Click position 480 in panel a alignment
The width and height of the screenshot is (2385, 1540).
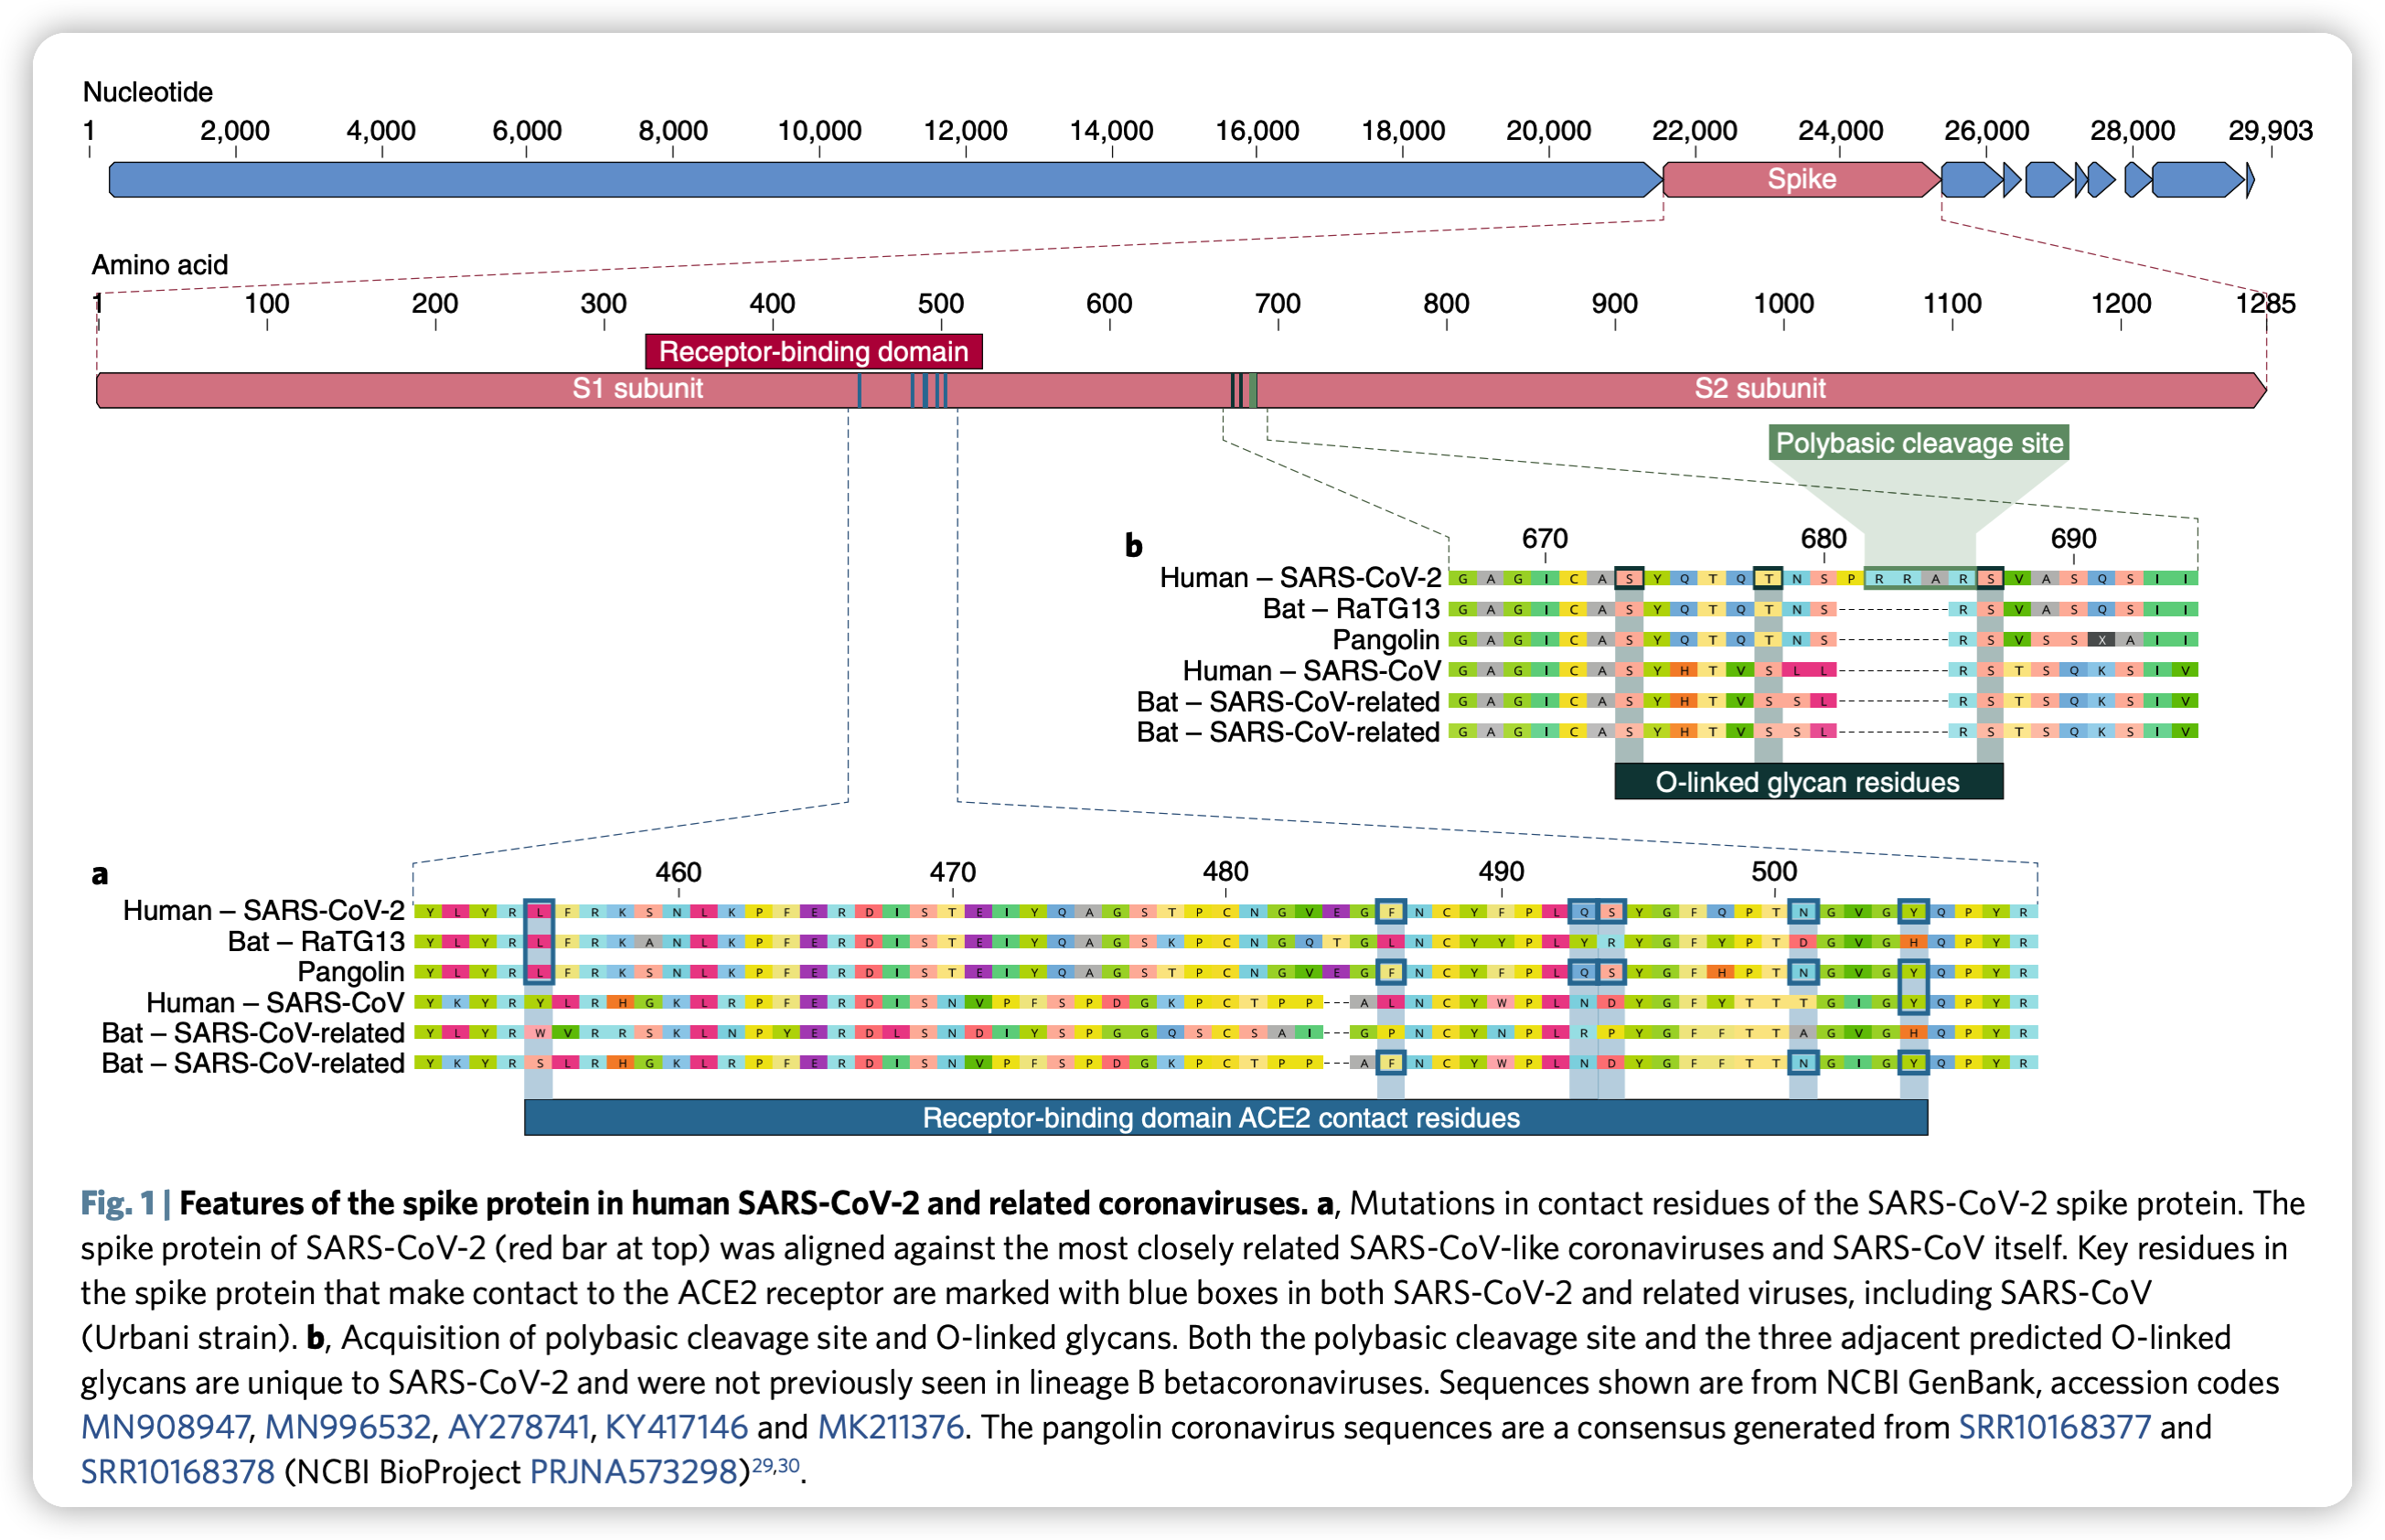click(1225, 872)
